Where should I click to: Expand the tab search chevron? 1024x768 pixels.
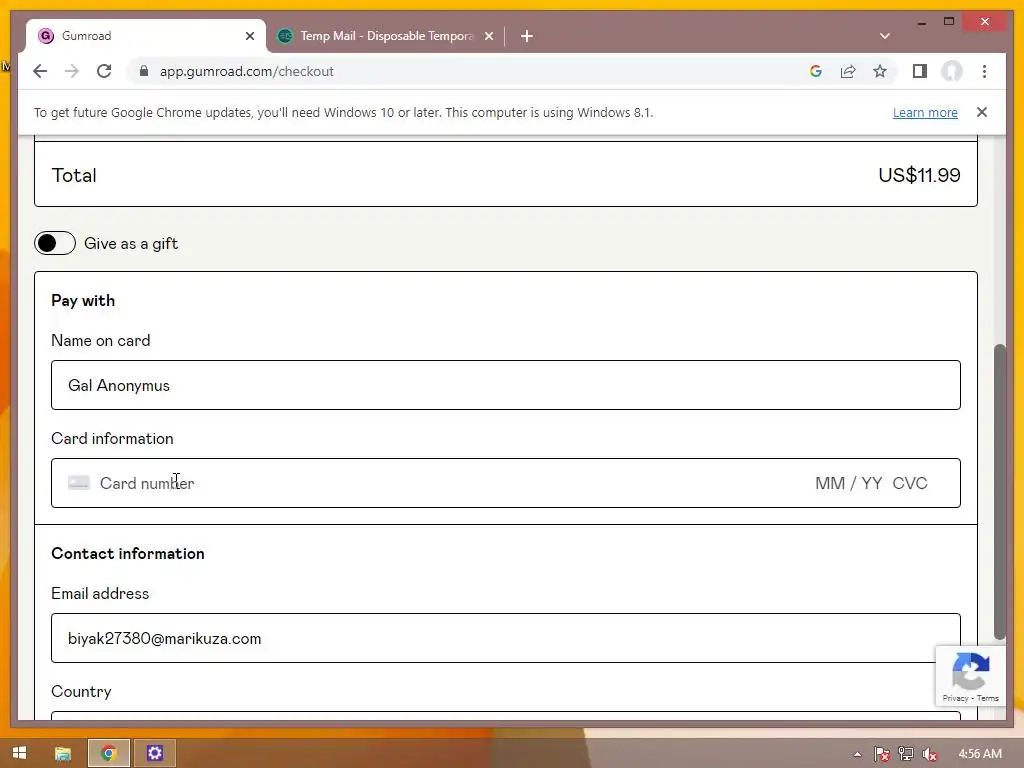pos(884,36)
